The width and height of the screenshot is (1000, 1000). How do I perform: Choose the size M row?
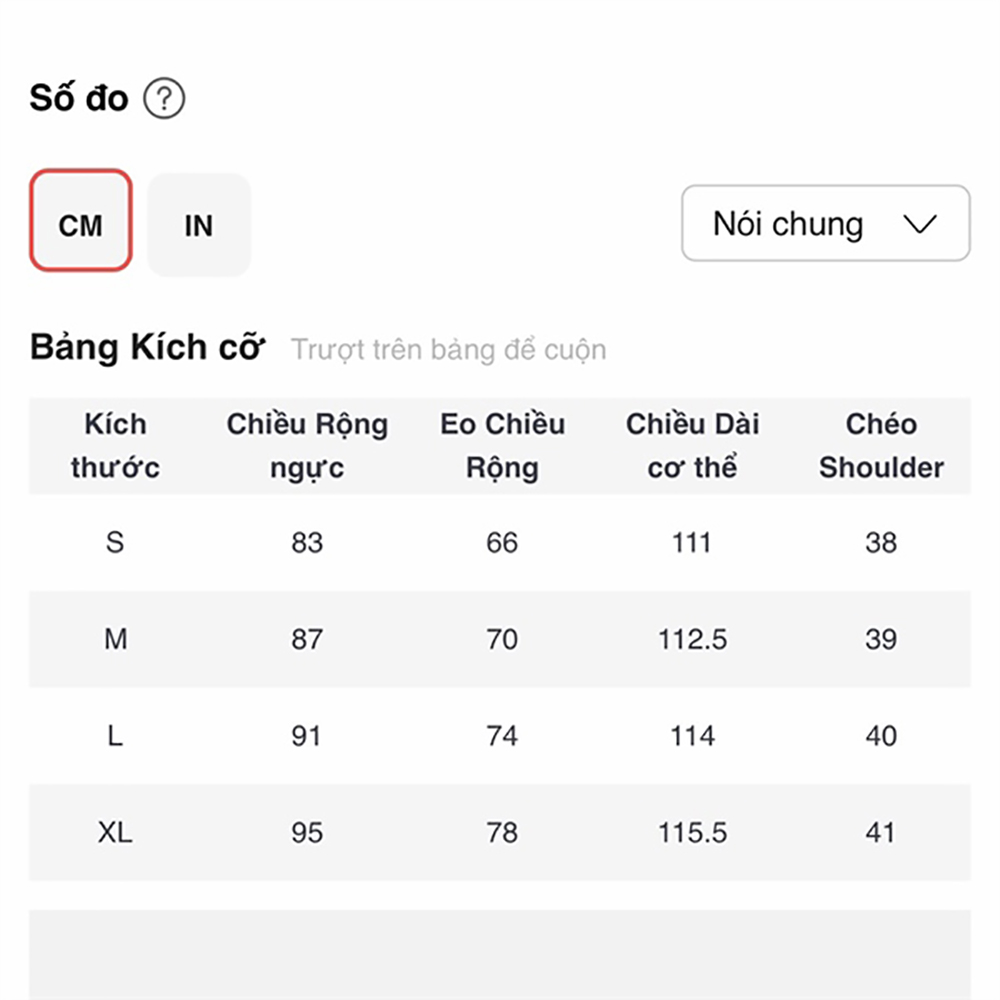tap(500, 639)
